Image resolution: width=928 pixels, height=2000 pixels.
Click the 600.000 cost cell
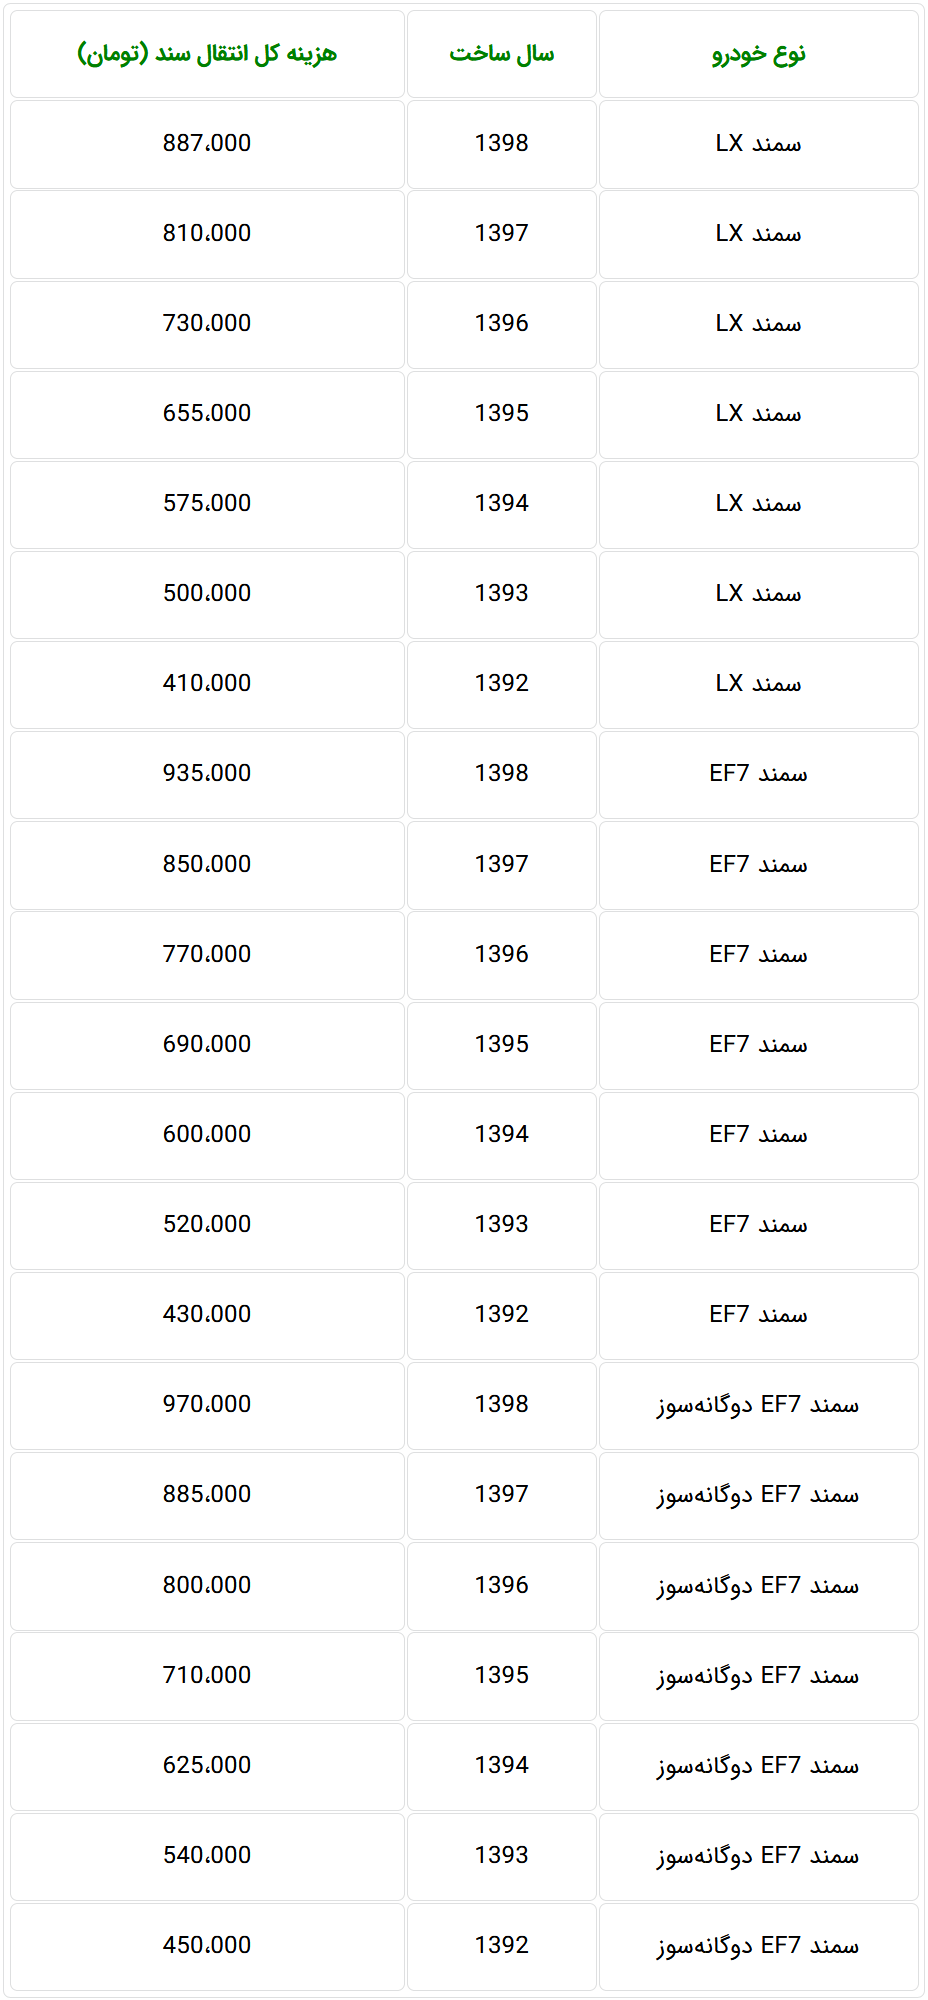(x=207, y=1134)
